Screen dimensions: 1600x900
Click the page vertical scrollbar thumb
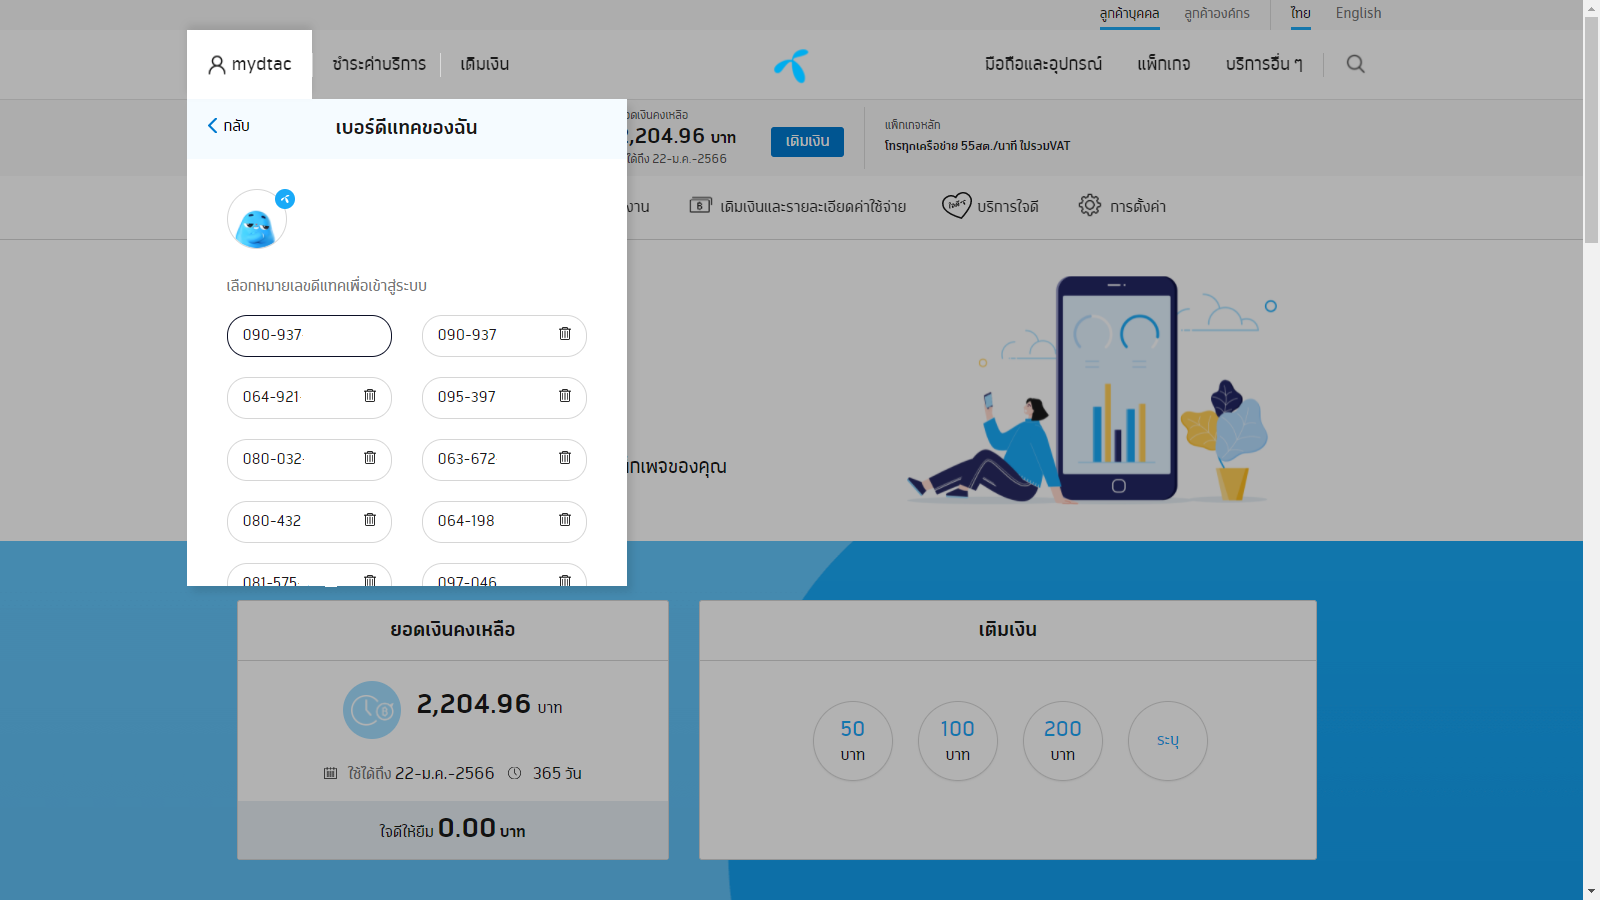coord(1591,129)
